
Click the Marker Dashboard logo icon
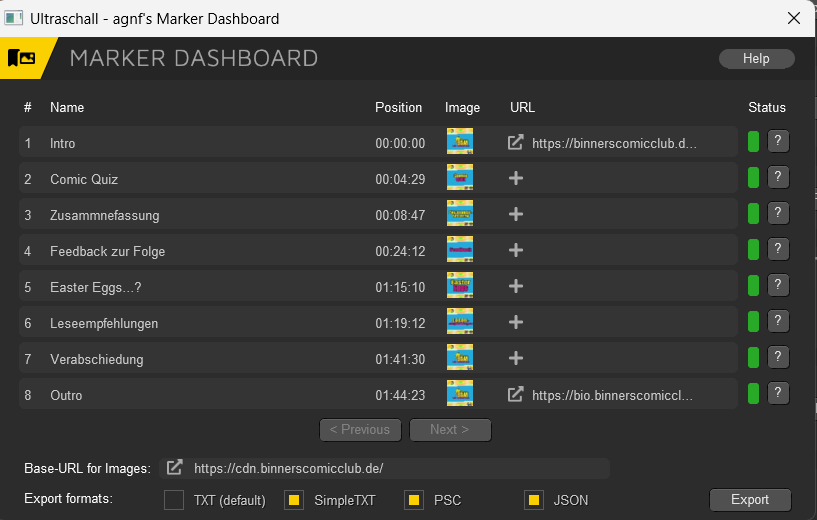[x=22, y=59]
